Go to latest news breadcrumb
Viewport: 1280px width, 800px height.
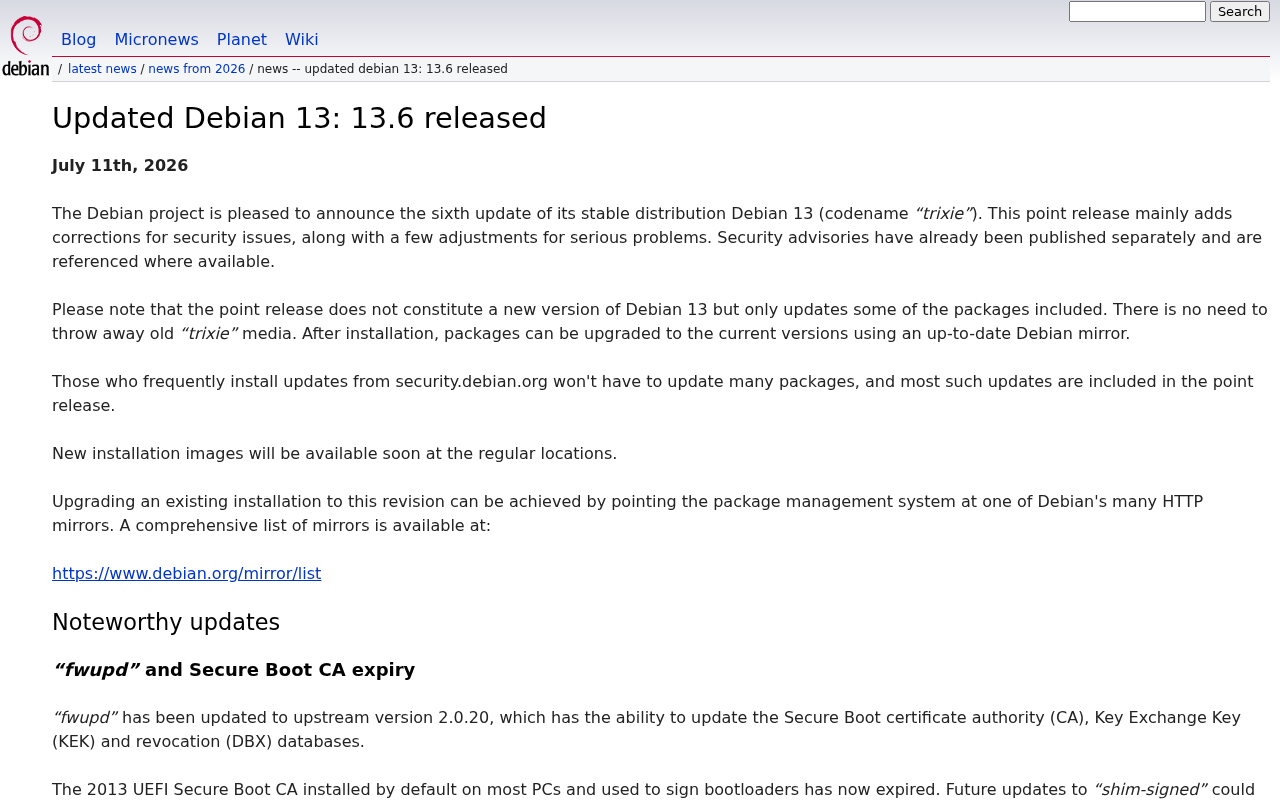(x=102, y=69)
